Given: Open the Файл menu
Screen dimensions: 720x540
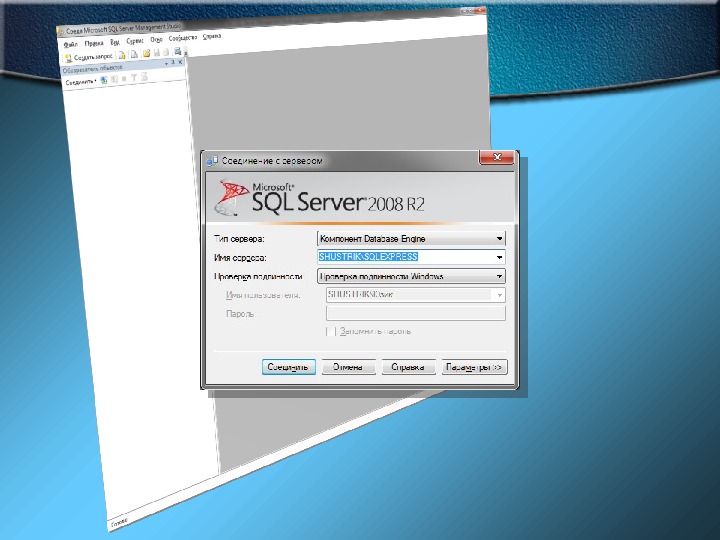Looking at the screenshot, I should tap(71, 45).
